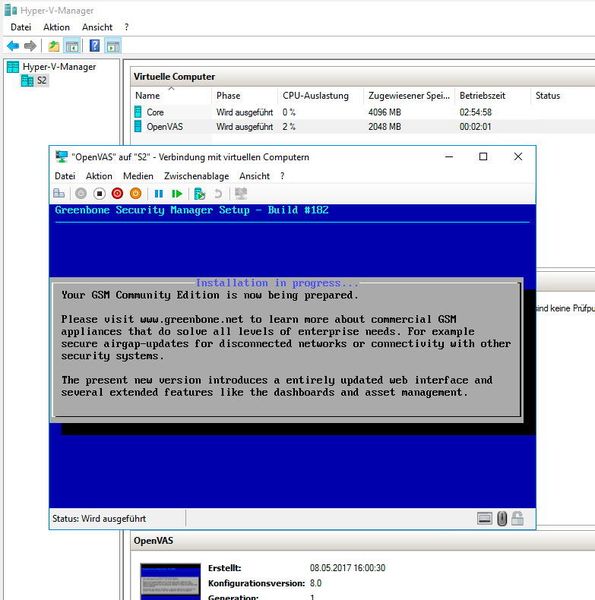Click 'Status: Wird ausgeführt' in status bar
Image resolution: width=595 pixels, height=600 pixels.
[99, 519]
